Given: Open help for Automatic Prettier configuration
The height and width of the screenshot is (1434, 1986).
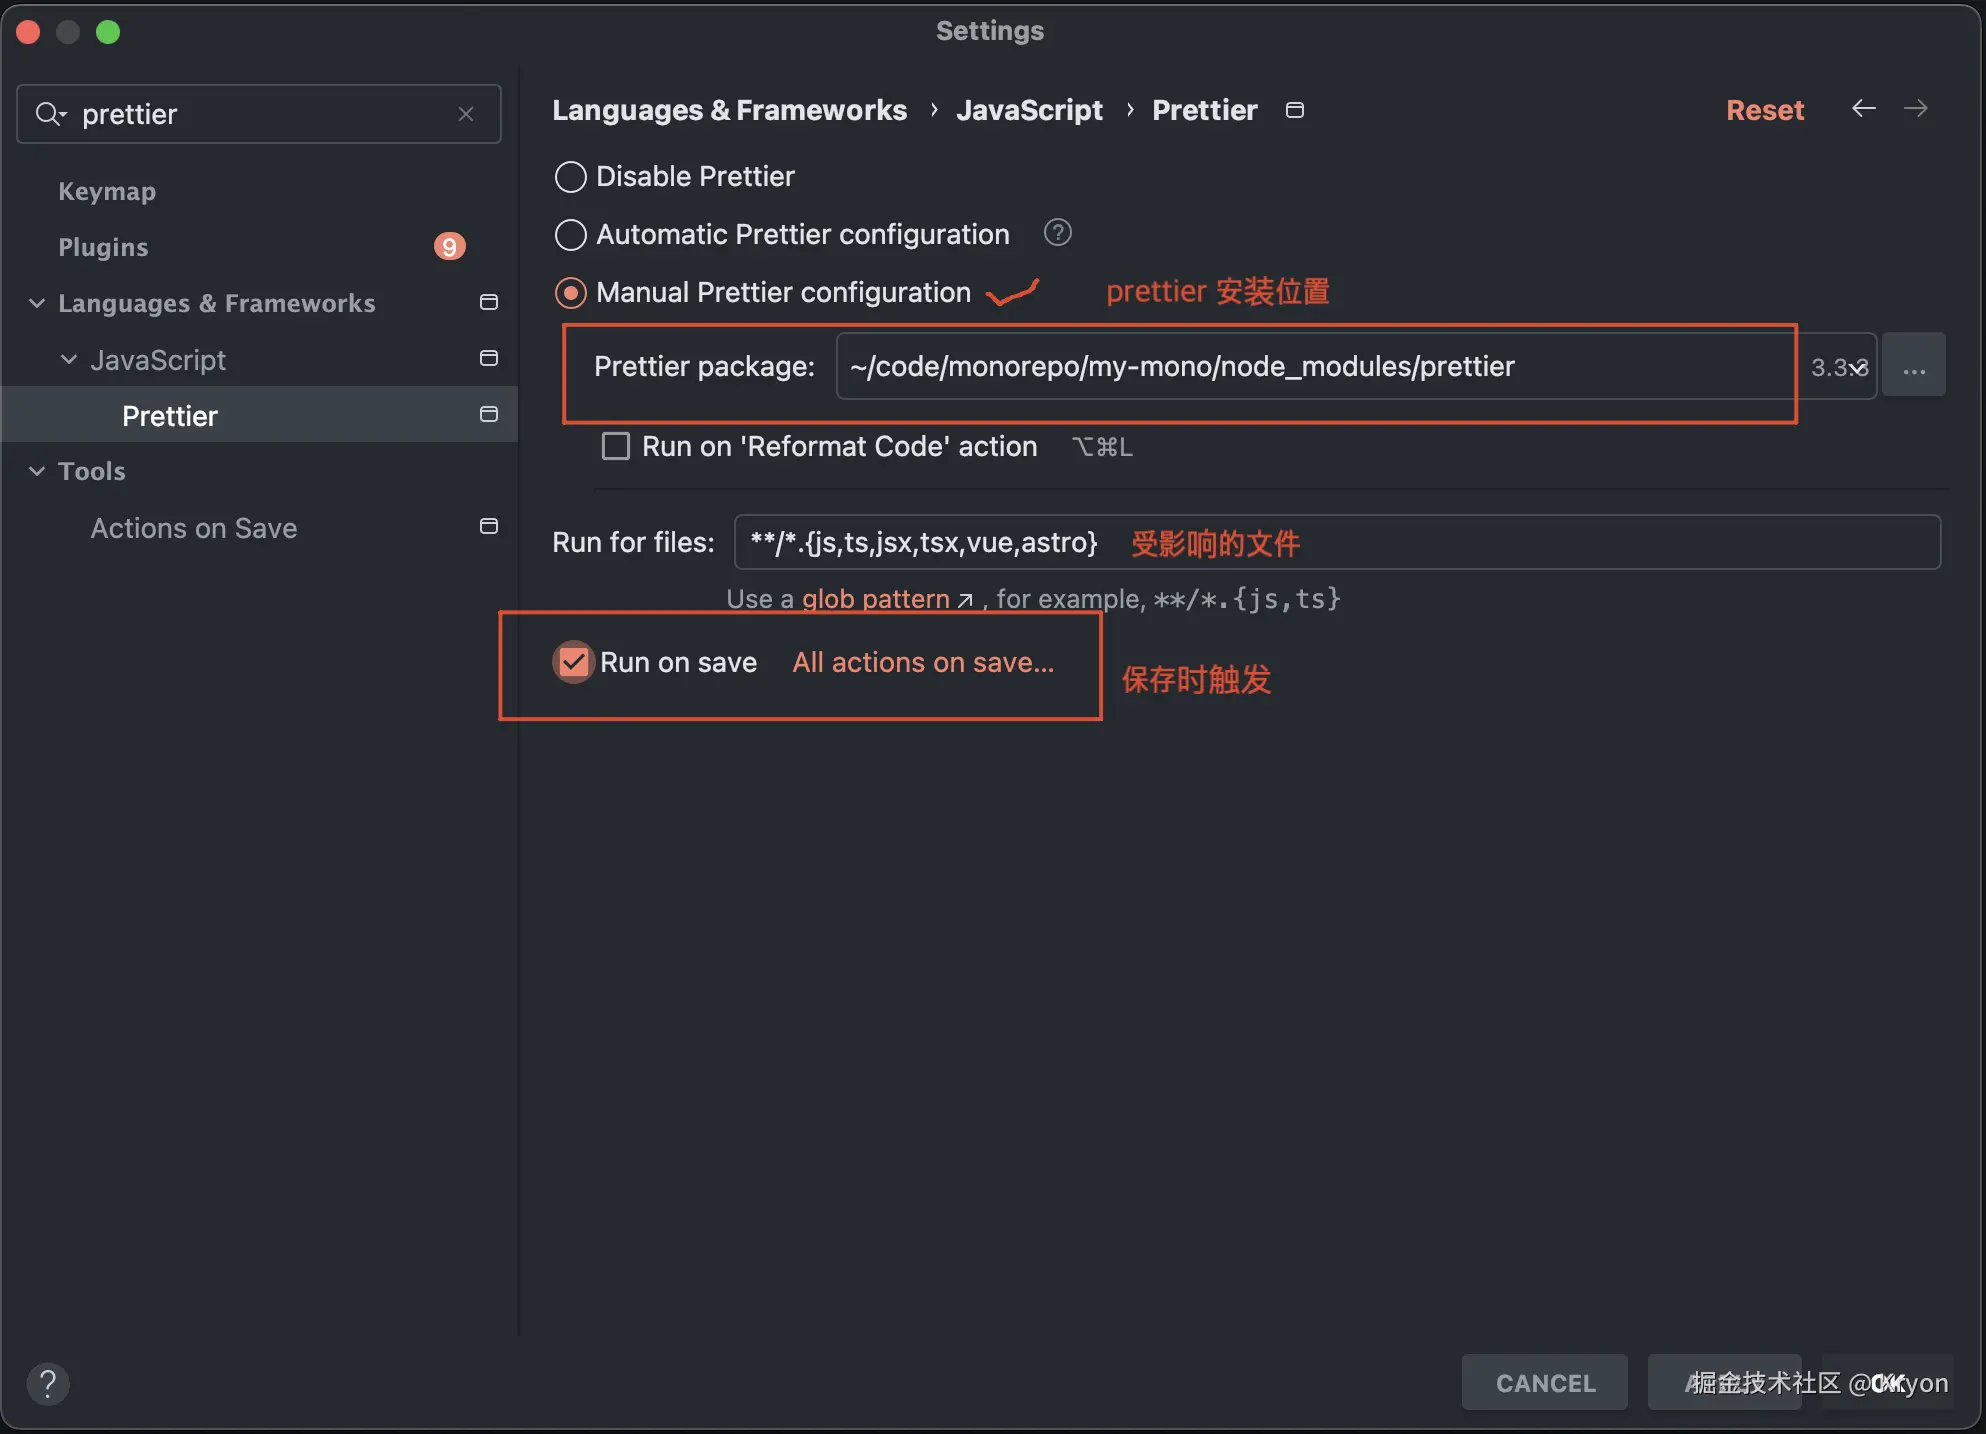Looking at the screenshot, I should coord(1057,233).
